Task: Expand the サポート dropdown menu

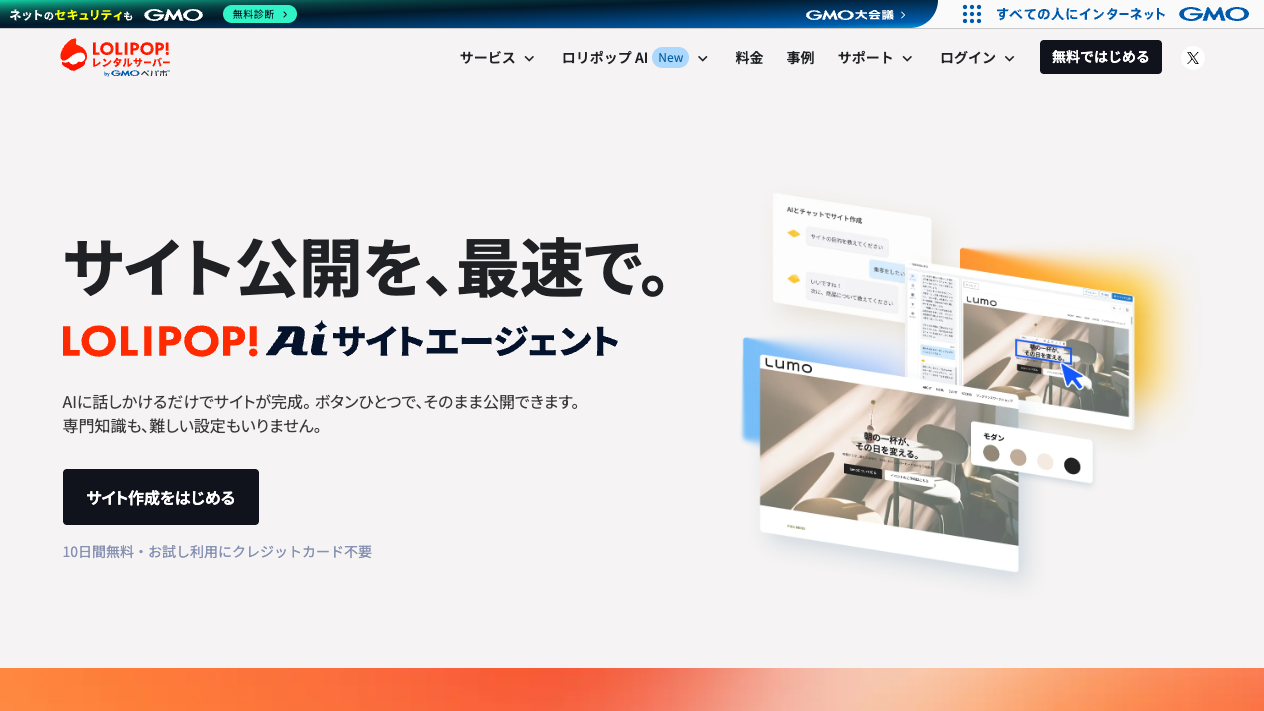Action: tap(876, 58)
